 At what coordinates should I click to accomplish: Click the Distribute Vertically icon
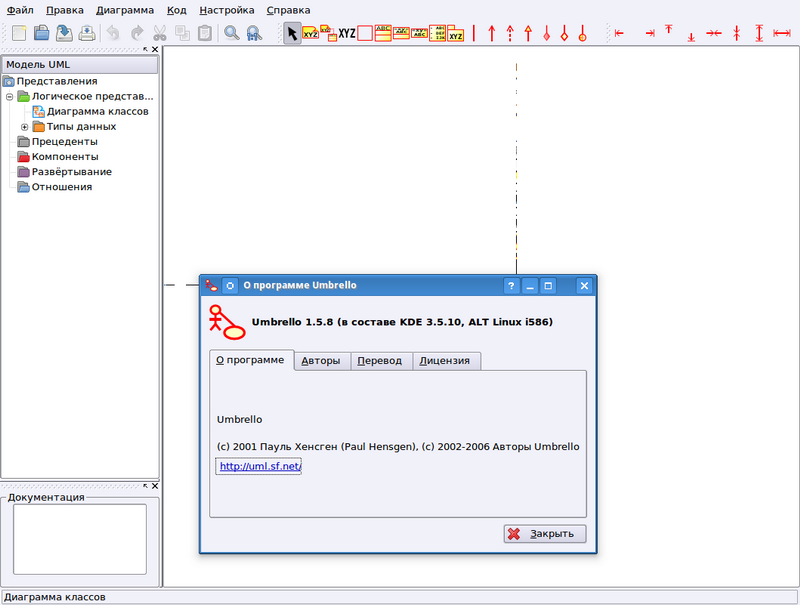pyautogui.click(x=759, y=33)
